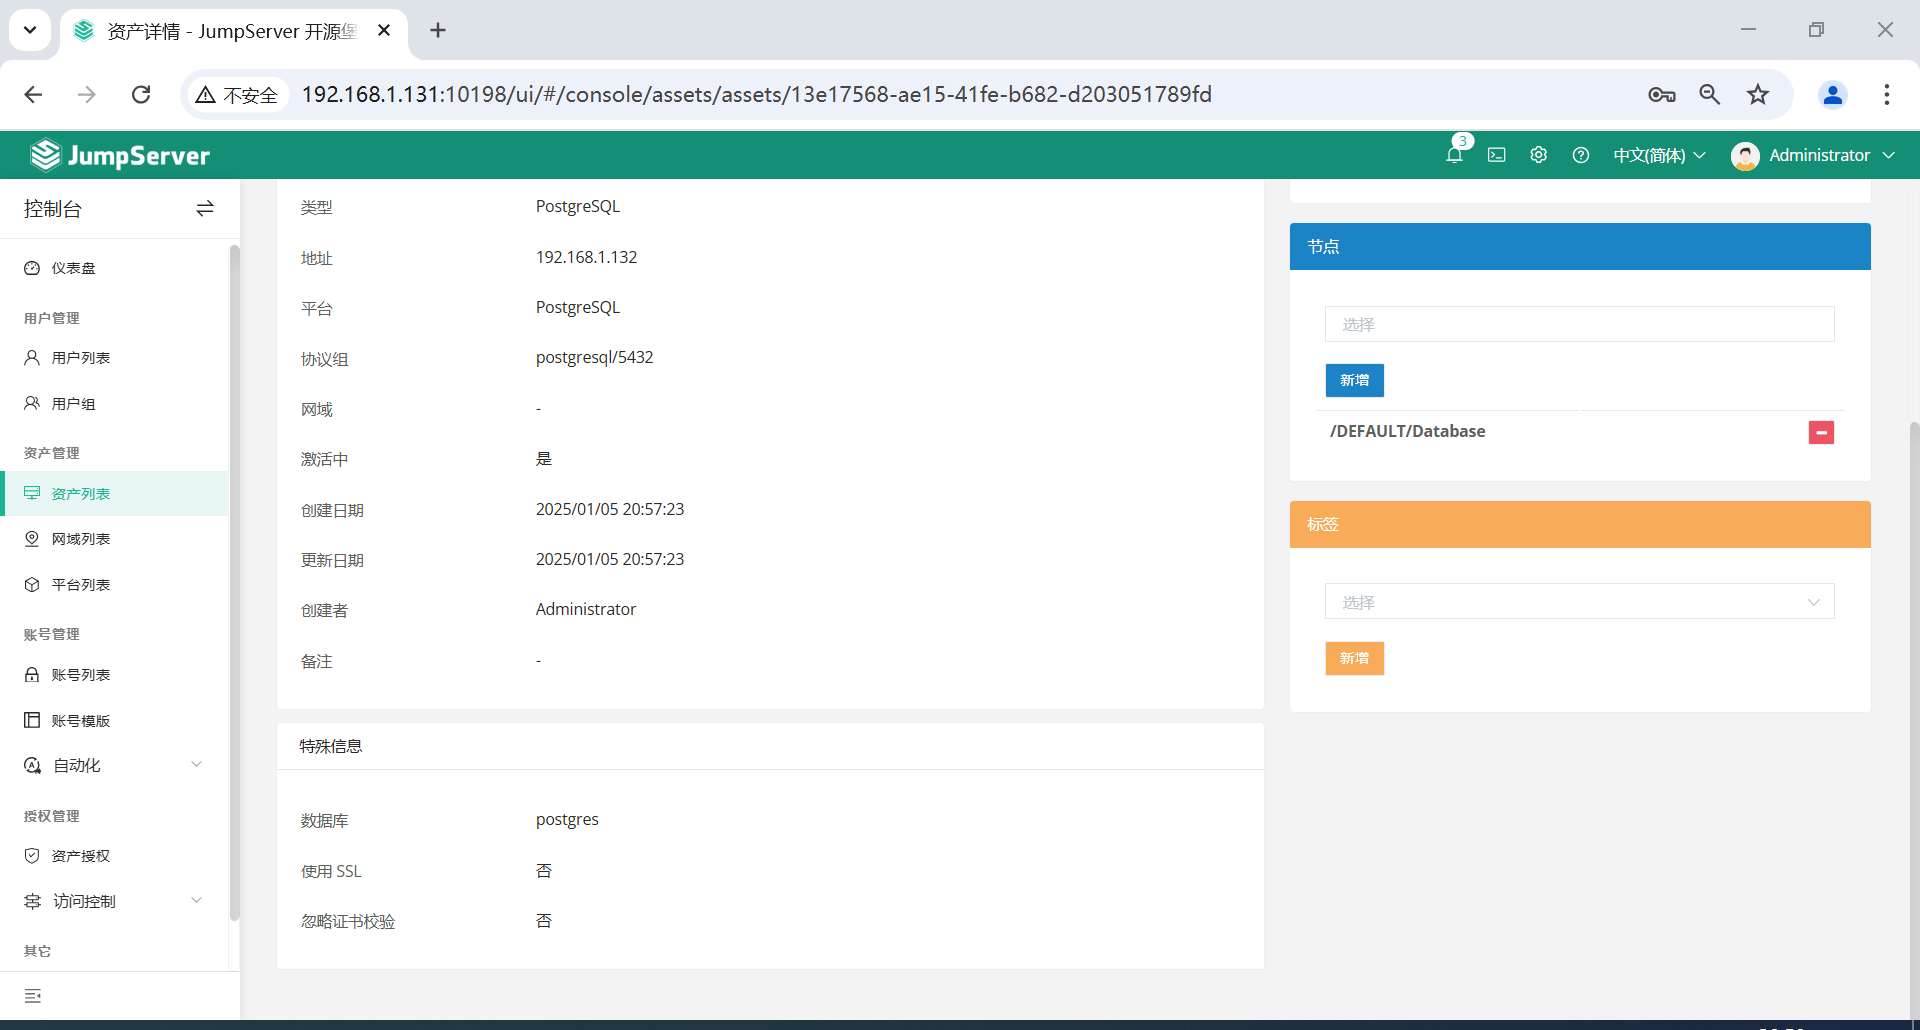Screen dimensions: 1920x1030
Task: Open the 标签 select dropdown
Action: pyautogui.click(x=1579, y=602)
